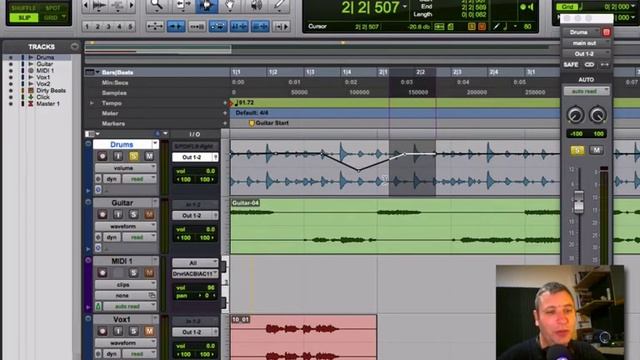Click the horizontal zoom out left arrow

(86, 5)
